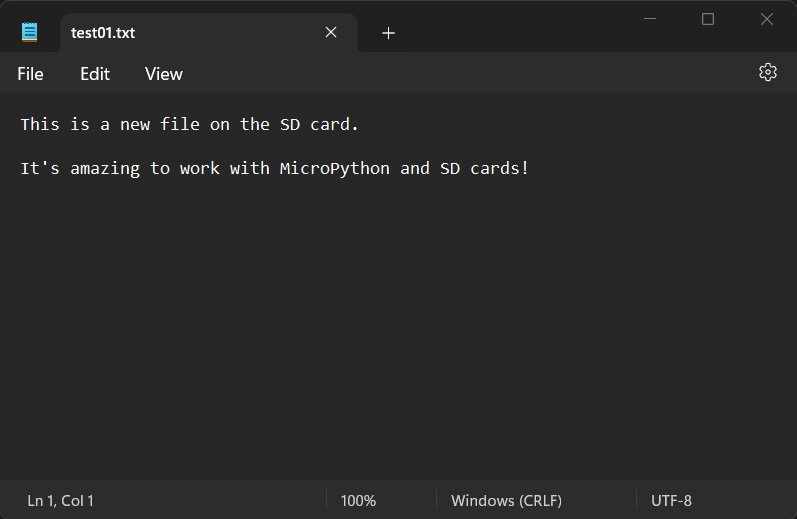
Task: Close the test01.txt tab
Action: 331,32
